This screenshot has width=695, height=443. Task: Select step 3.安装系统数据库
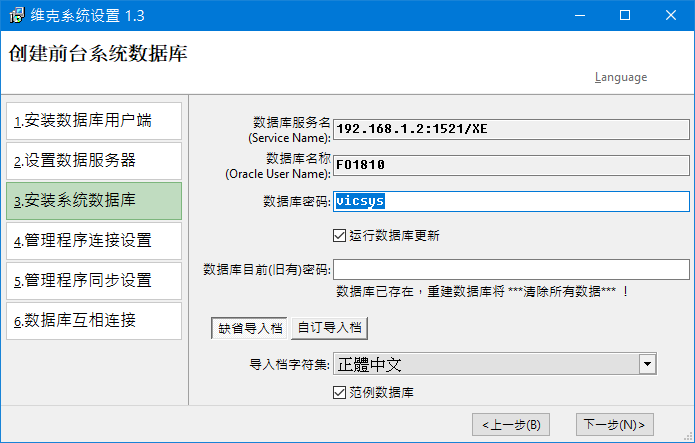point(94,201)
